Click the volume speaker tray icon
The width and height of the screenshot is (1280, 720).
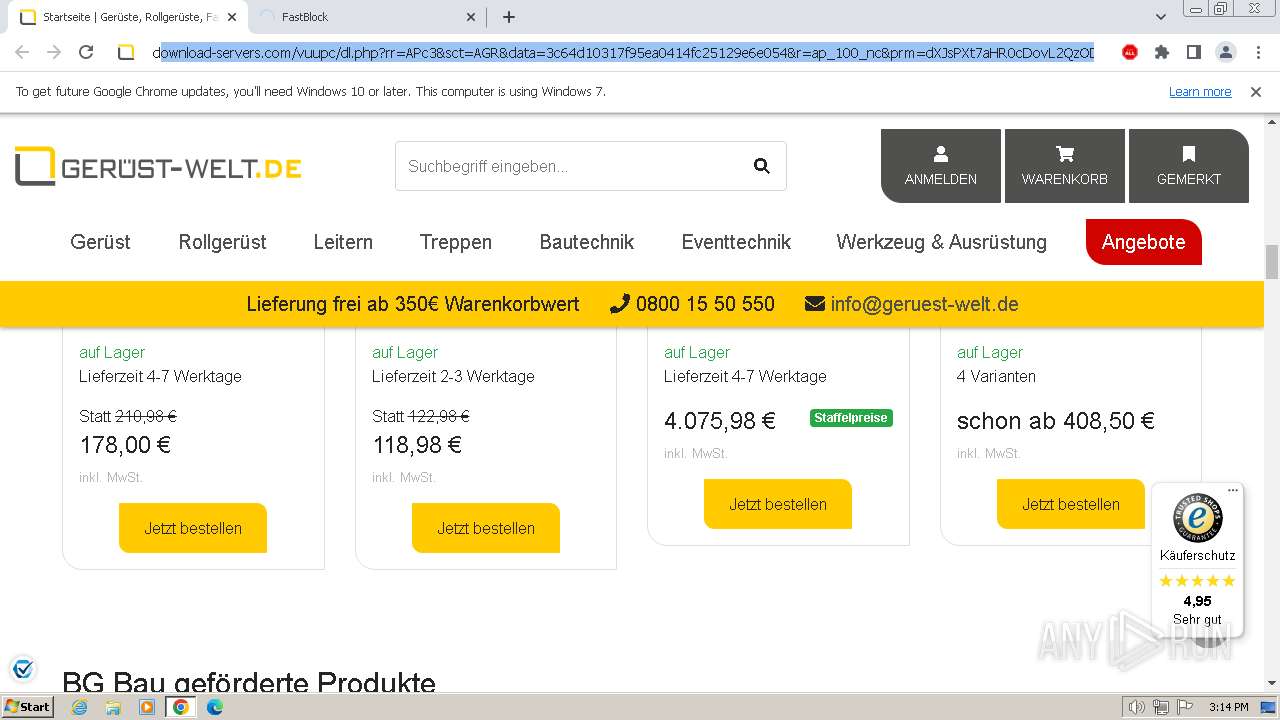pyautogui.click(x=1137, y=707)
